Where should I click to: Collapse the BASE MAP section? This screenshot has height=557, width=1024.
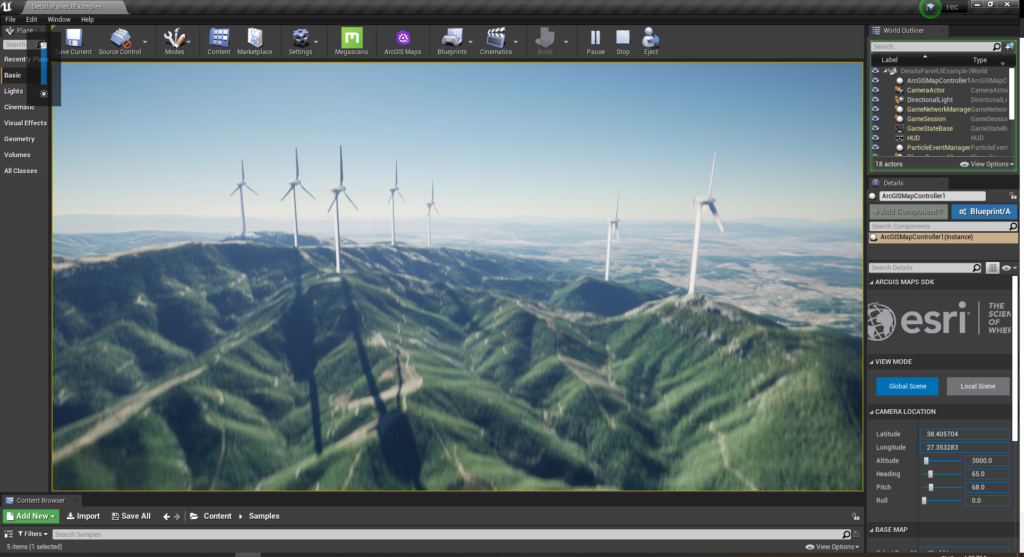click(x=871, y=530)
